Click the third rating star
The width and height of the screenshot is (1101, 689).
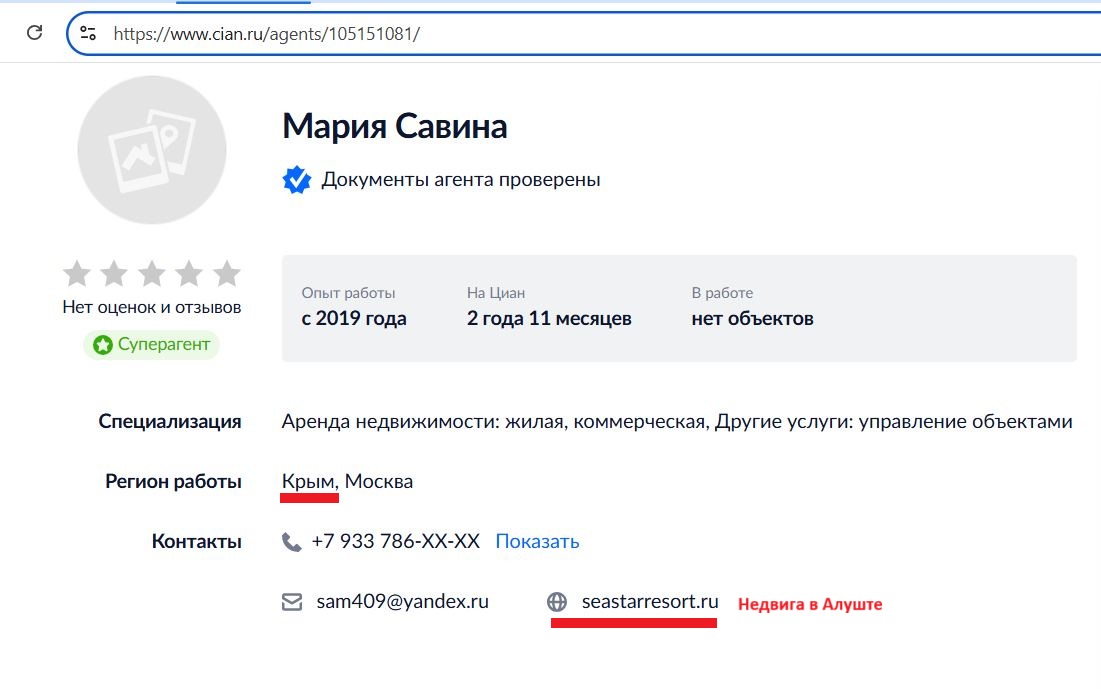coord(152,273)
